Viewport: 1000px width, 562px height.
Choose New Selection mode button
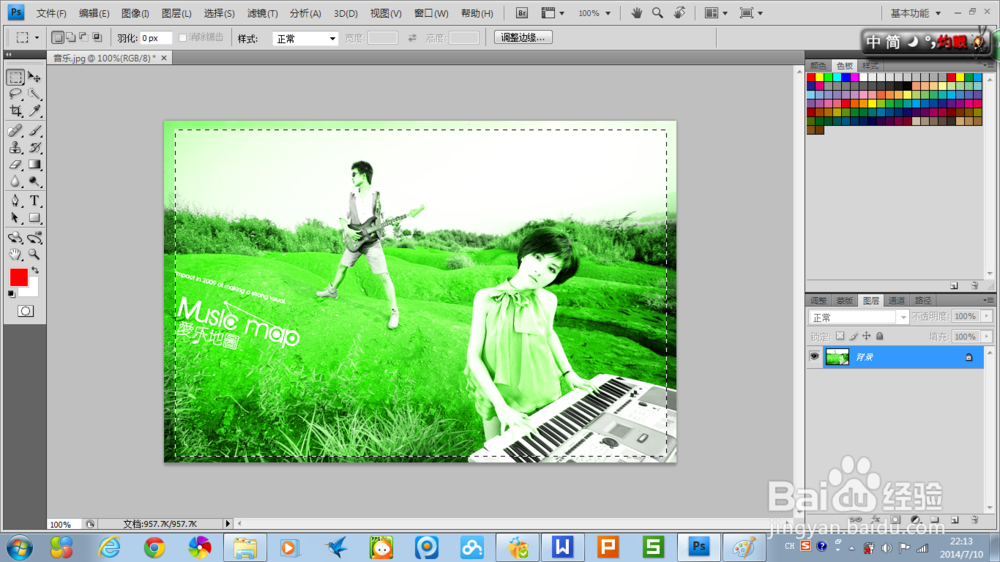[x=57, y=38]
